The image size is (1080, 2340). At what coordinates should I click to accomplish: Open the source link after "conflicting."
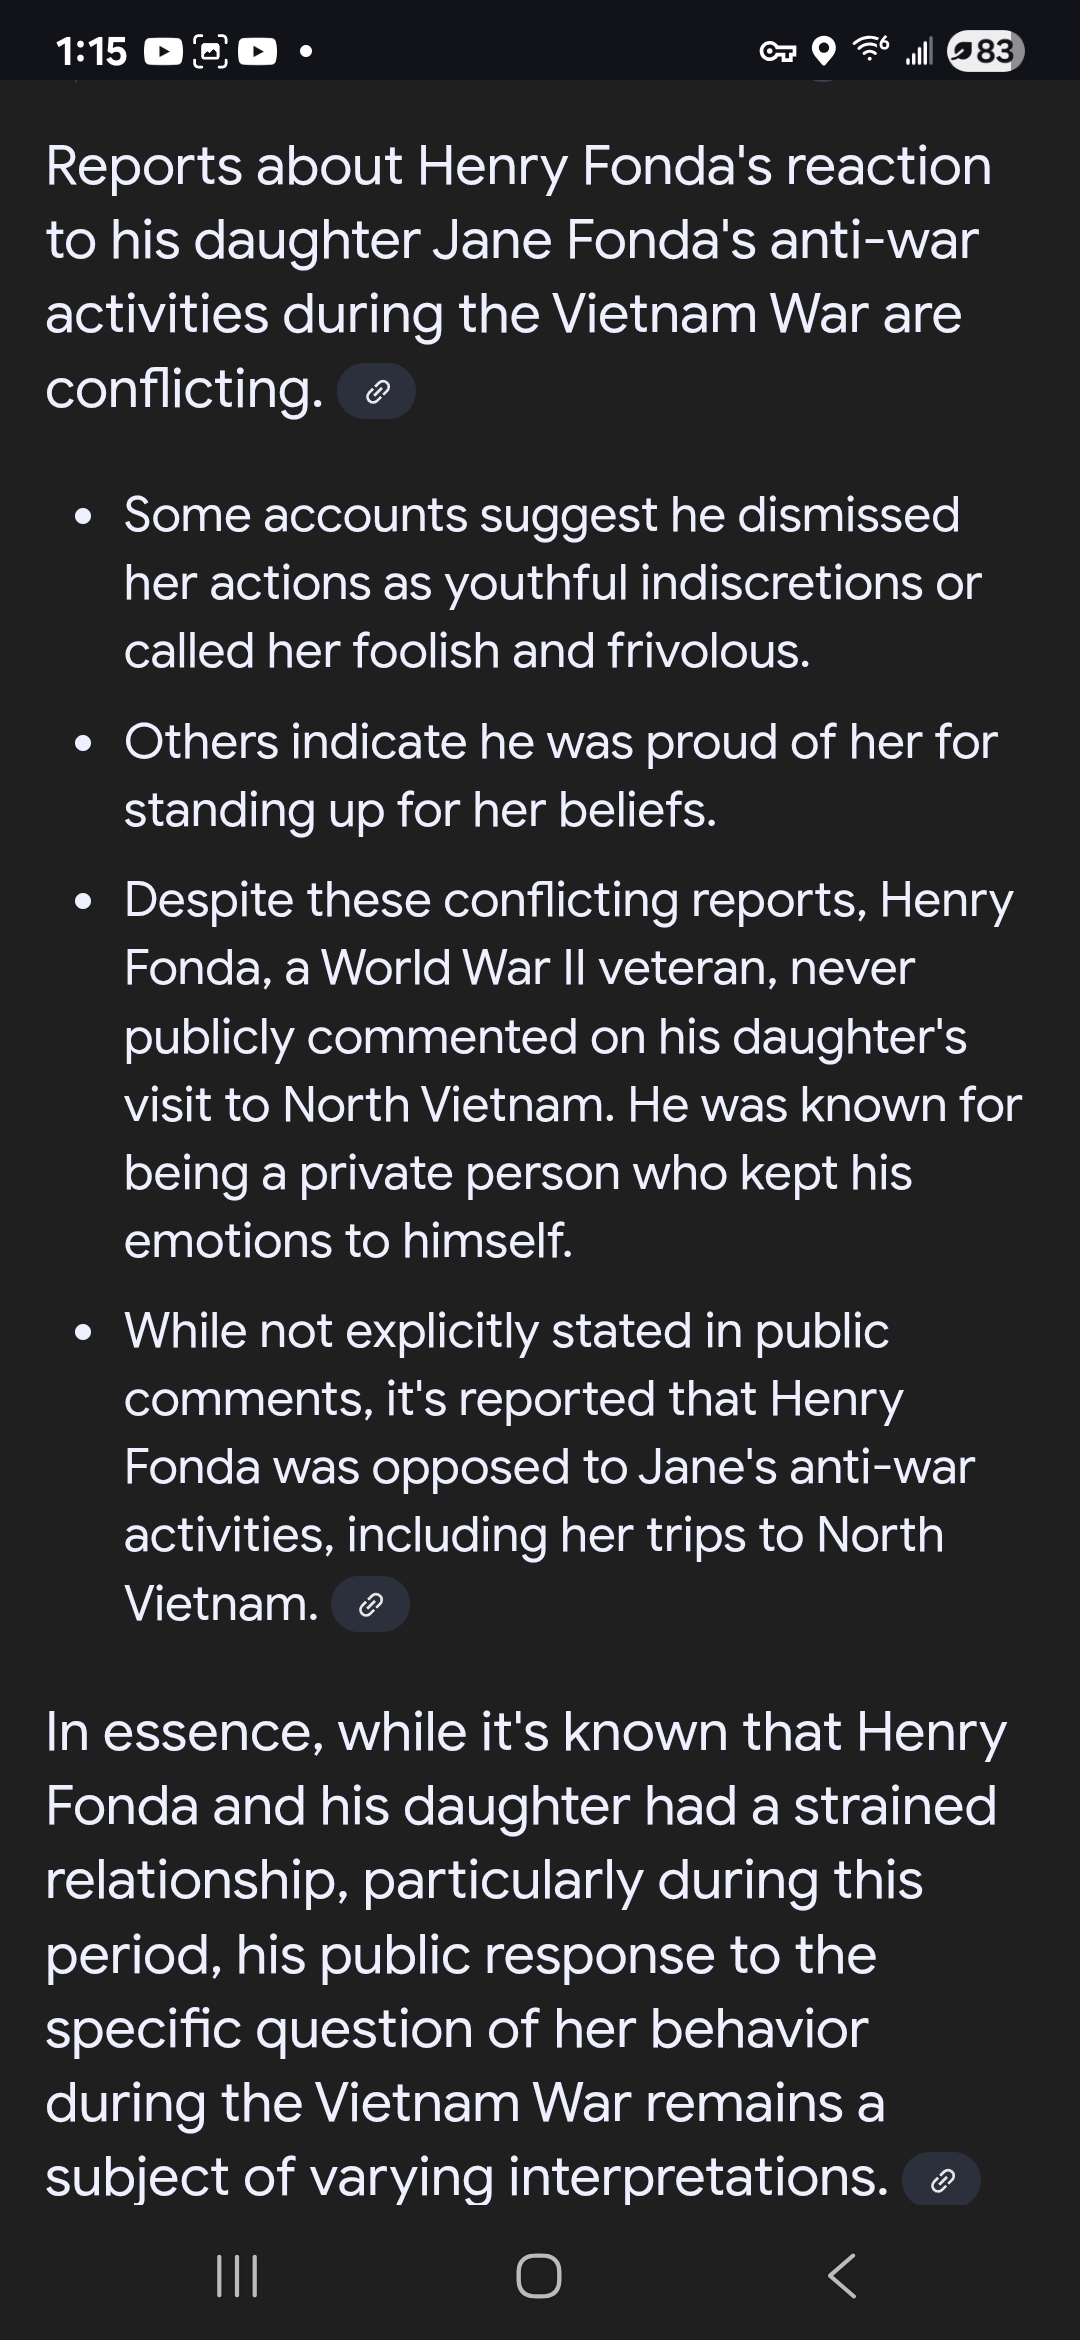(376, 392)
